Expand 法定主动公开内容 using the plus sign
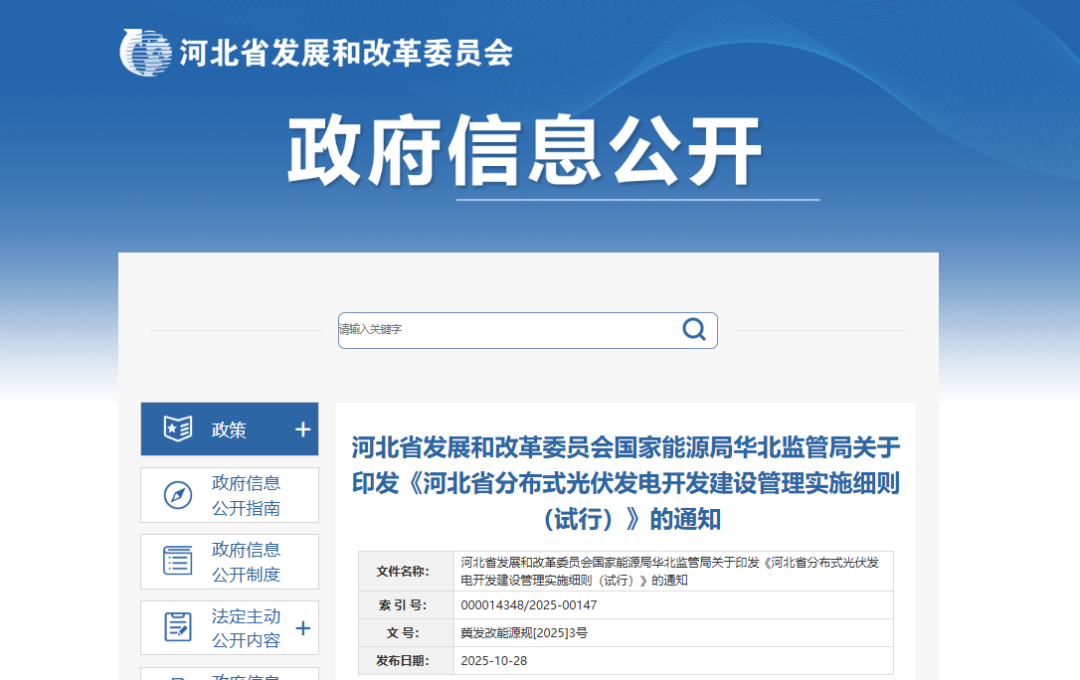1080x680 pixels. (302, 627)
